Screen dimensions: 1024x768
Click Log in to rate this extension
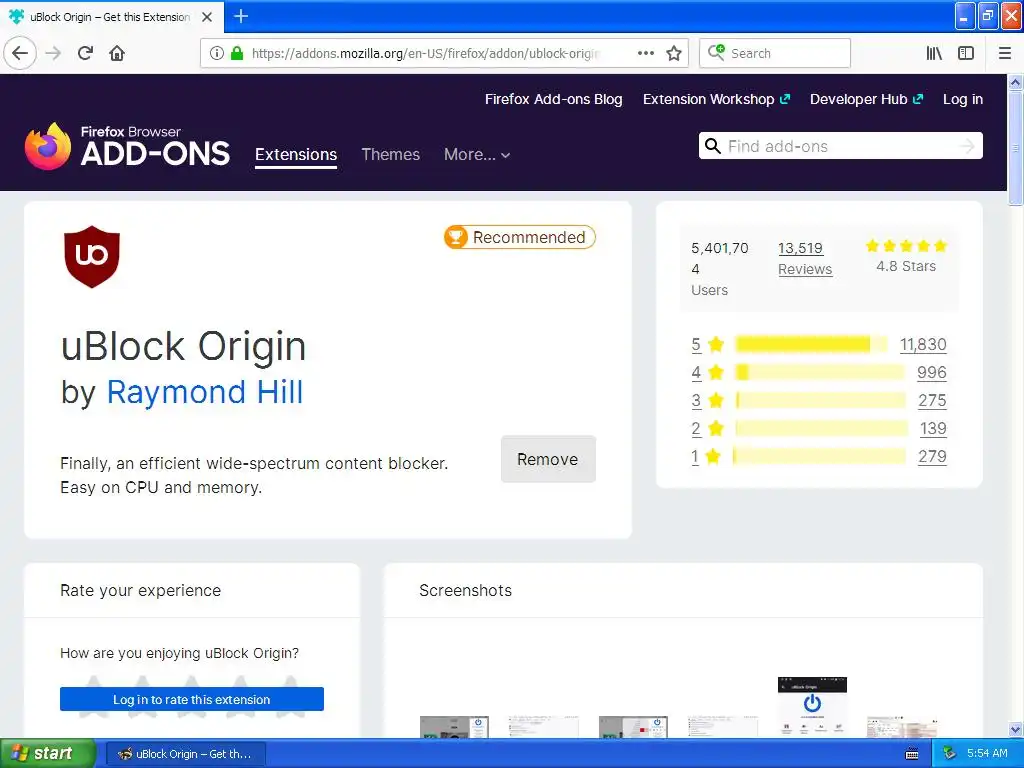pos(191,699)
